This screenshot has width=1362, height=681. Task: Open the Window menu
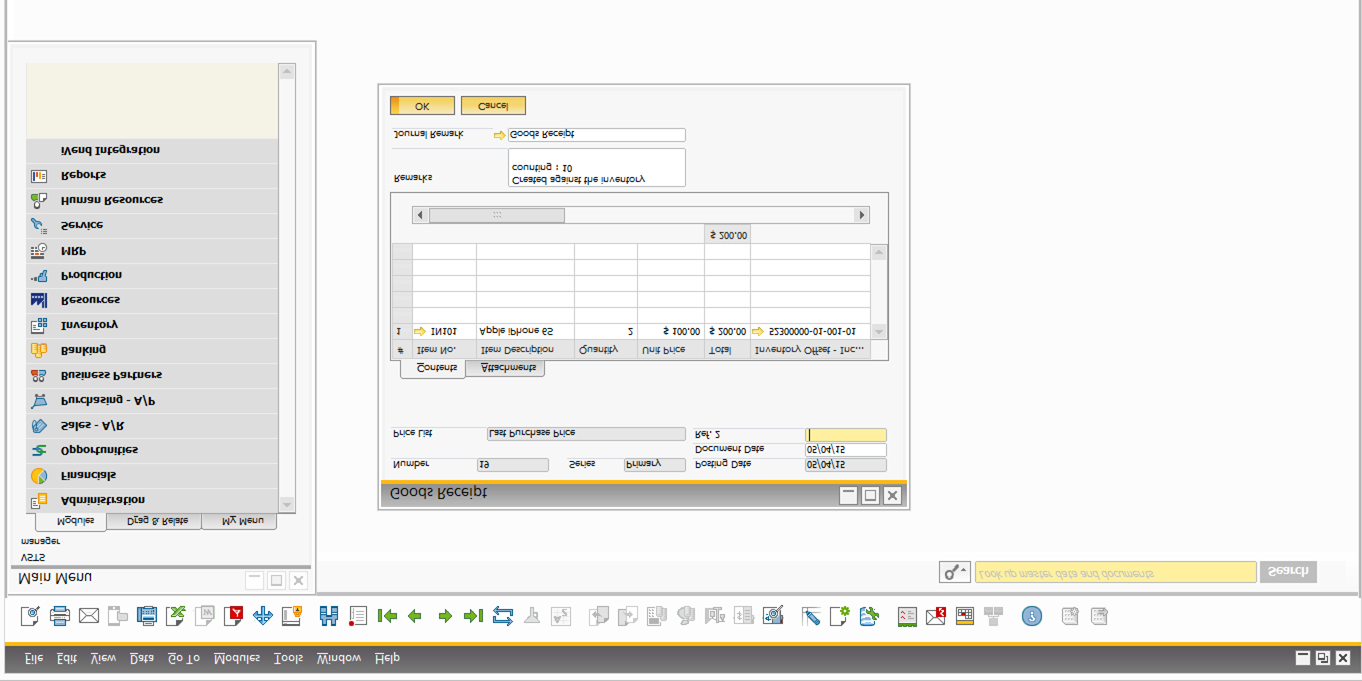(339, 658)
